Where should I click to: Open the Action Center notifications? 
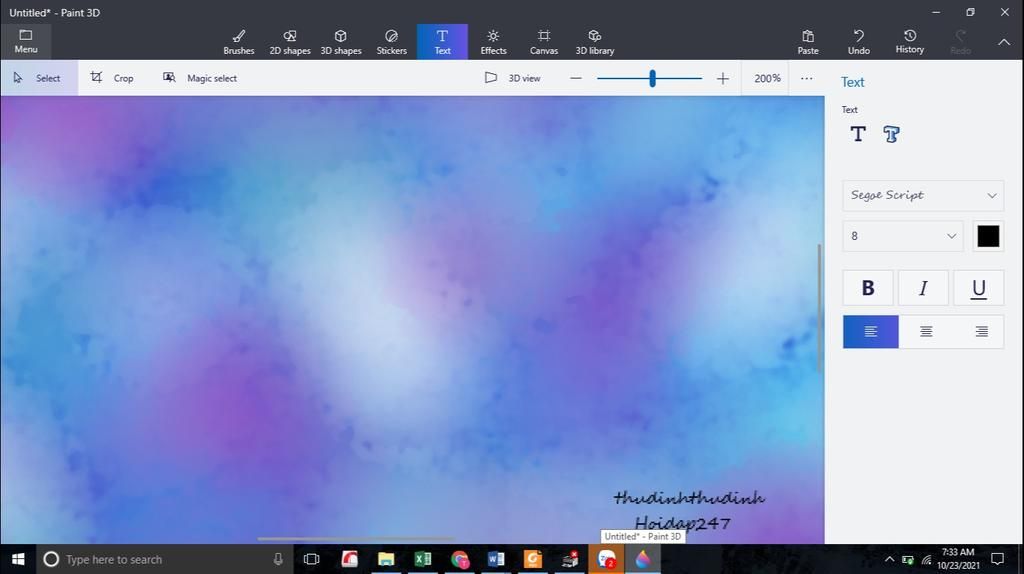tap(997, 559)
